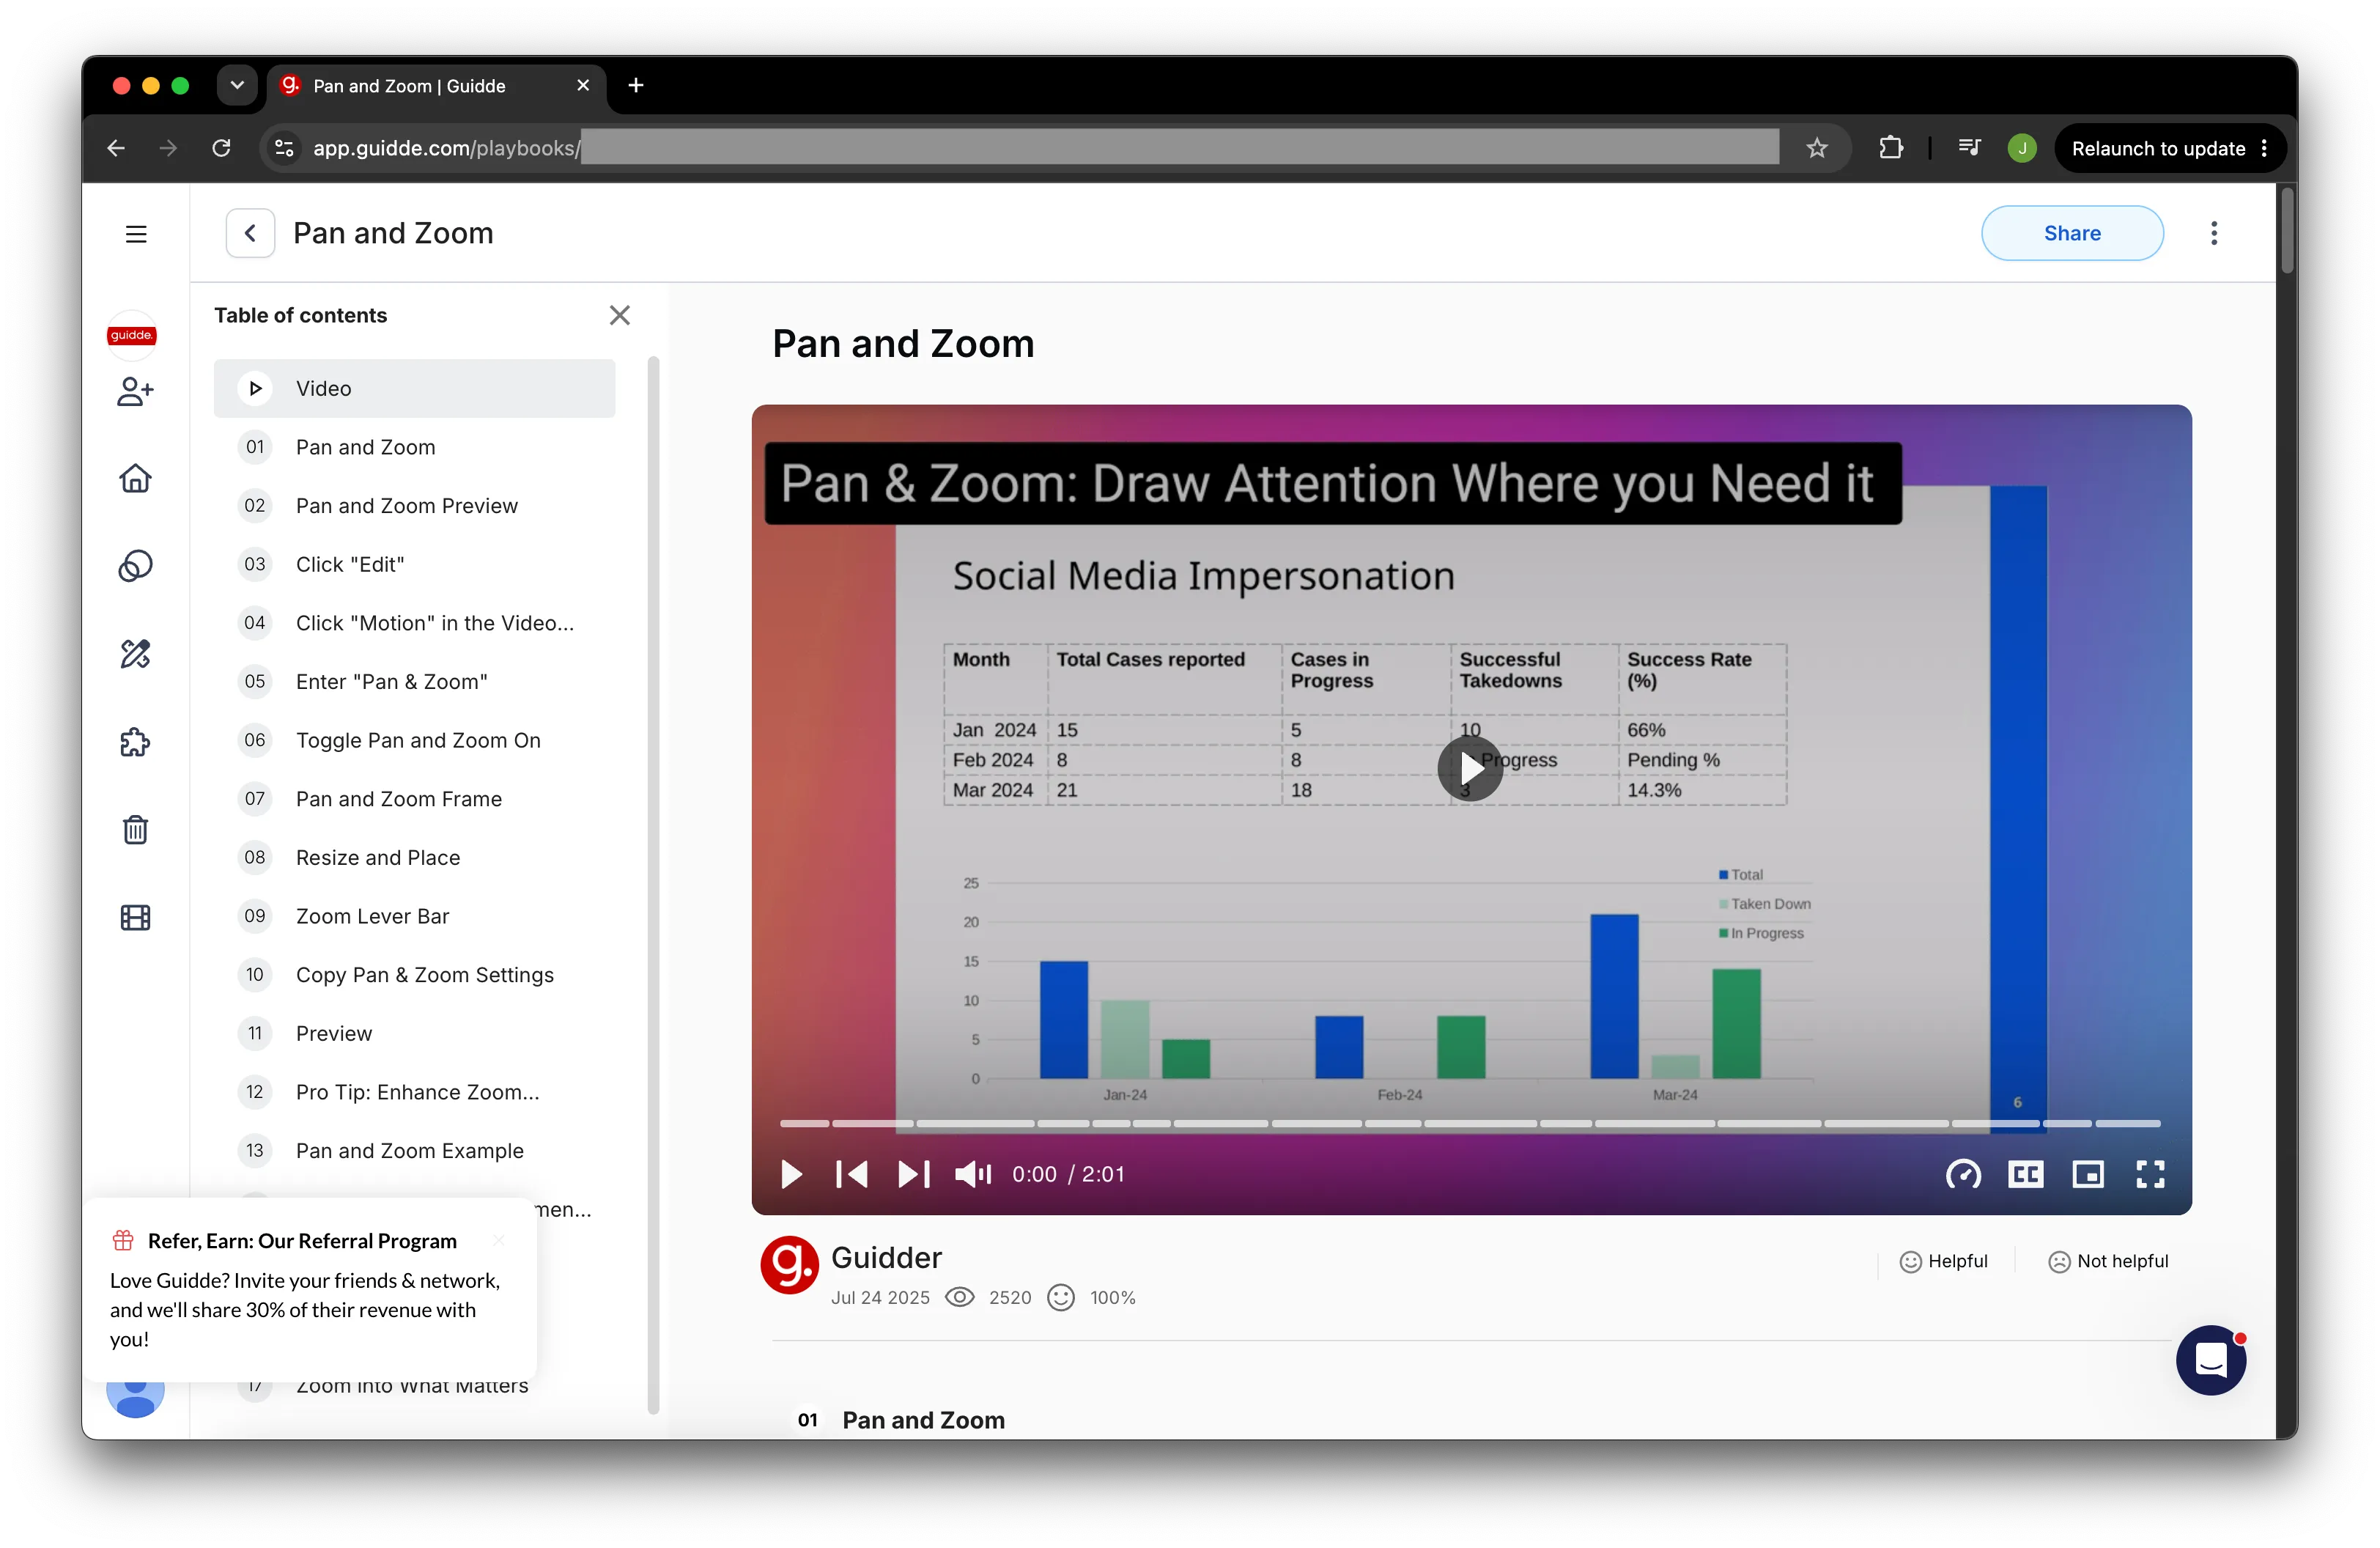This screenshot has height=1548, width=2380.
Task: Open the trash bin in sidebar
Action: [135, 829]
